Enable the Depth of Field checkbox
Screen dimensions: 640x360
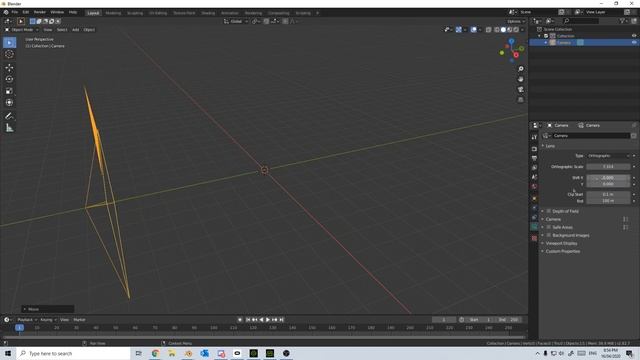549,211
